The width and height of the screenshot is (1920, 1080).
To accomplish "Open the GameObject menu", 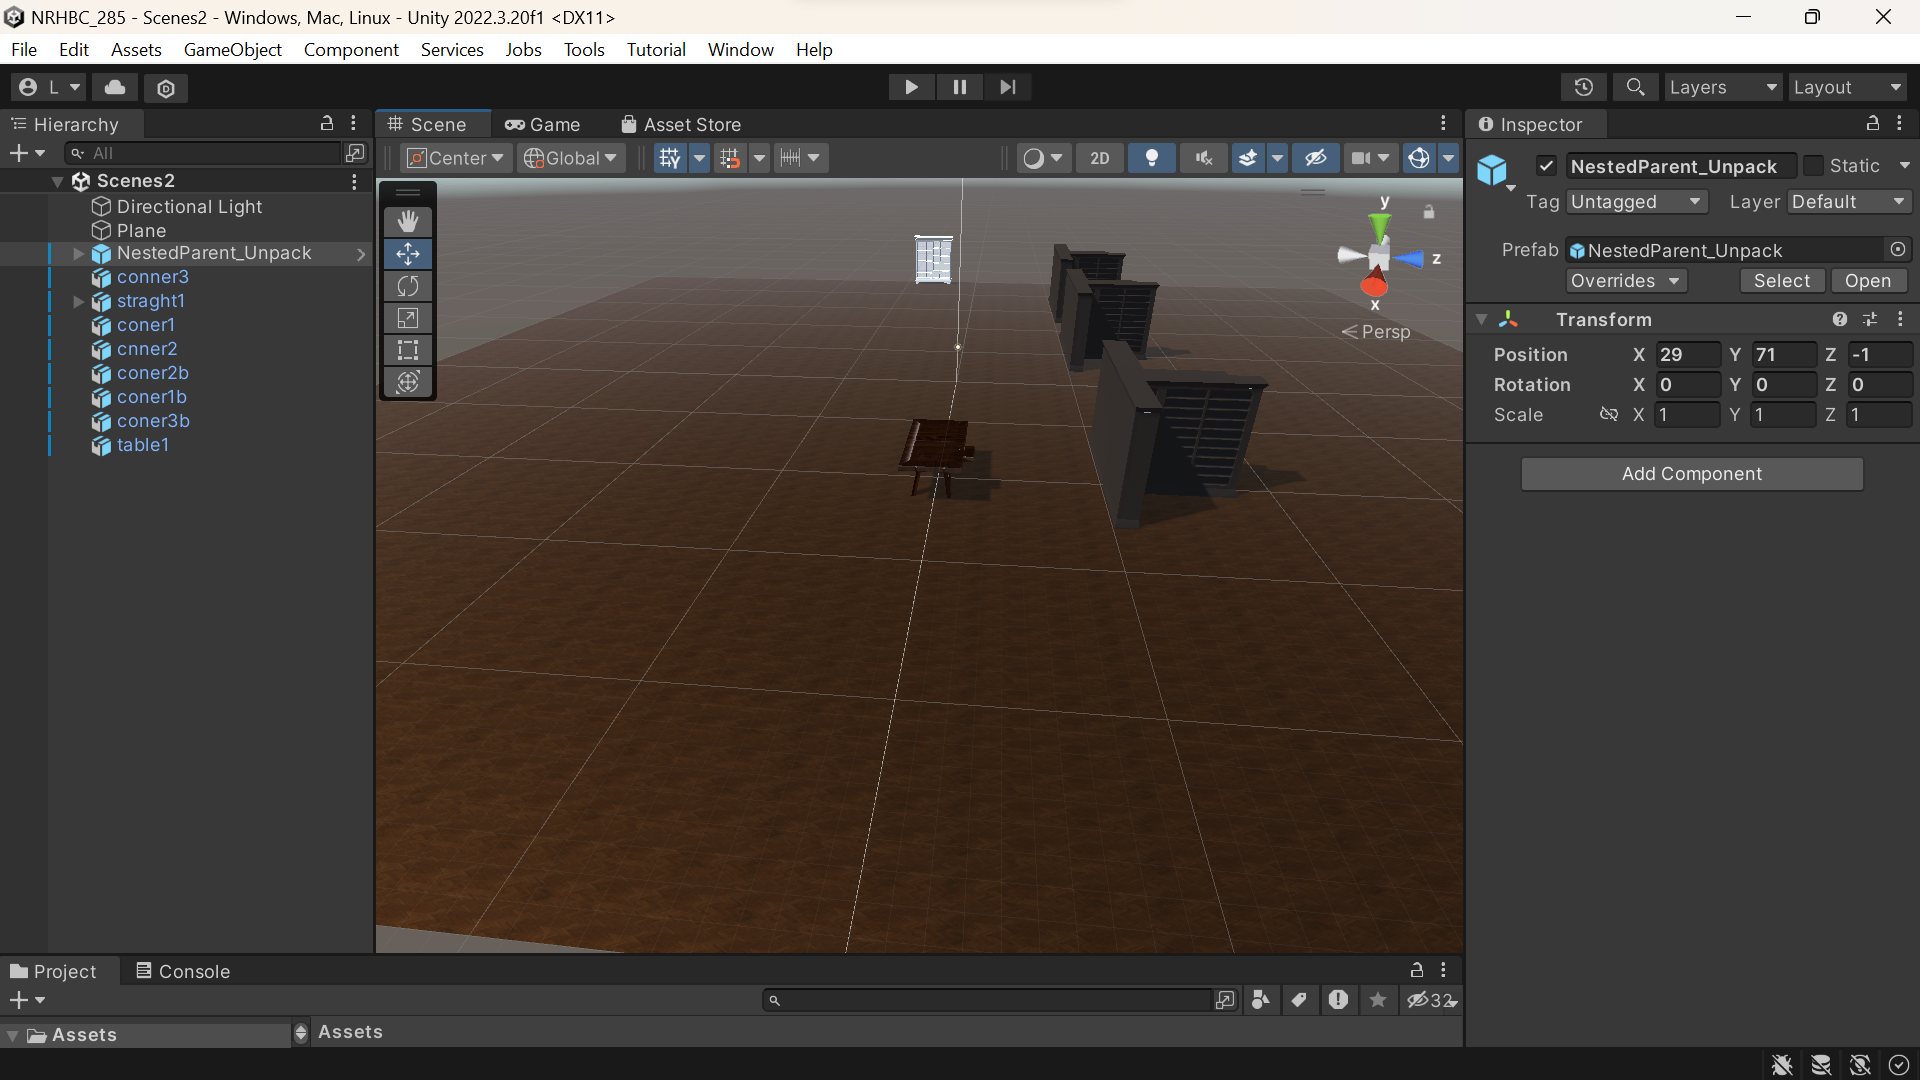I will 233,49.
